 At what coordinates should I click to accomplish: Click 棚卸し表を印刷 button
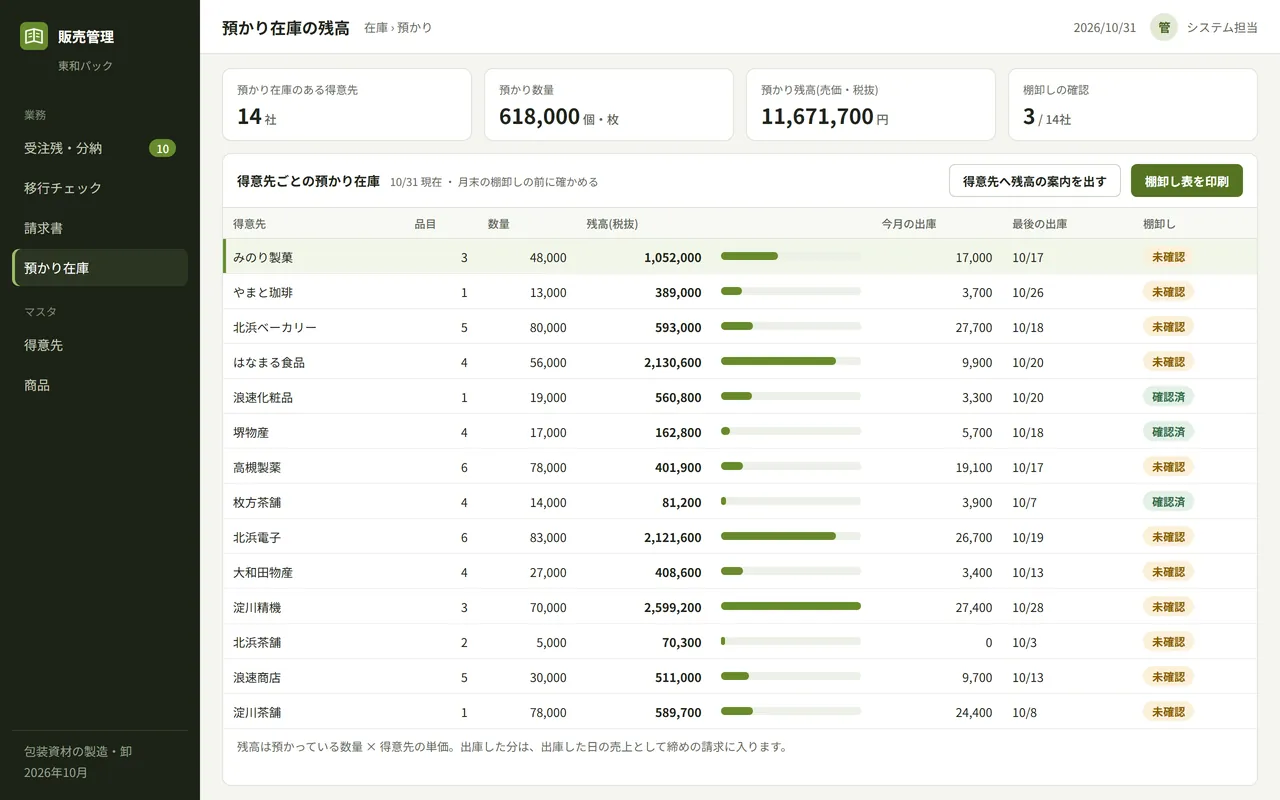pos(1187,181)
